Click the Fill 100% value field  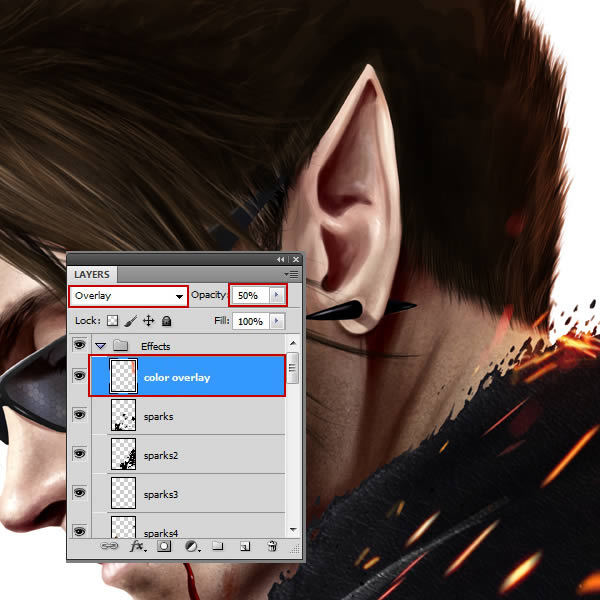tap(251, 321)
